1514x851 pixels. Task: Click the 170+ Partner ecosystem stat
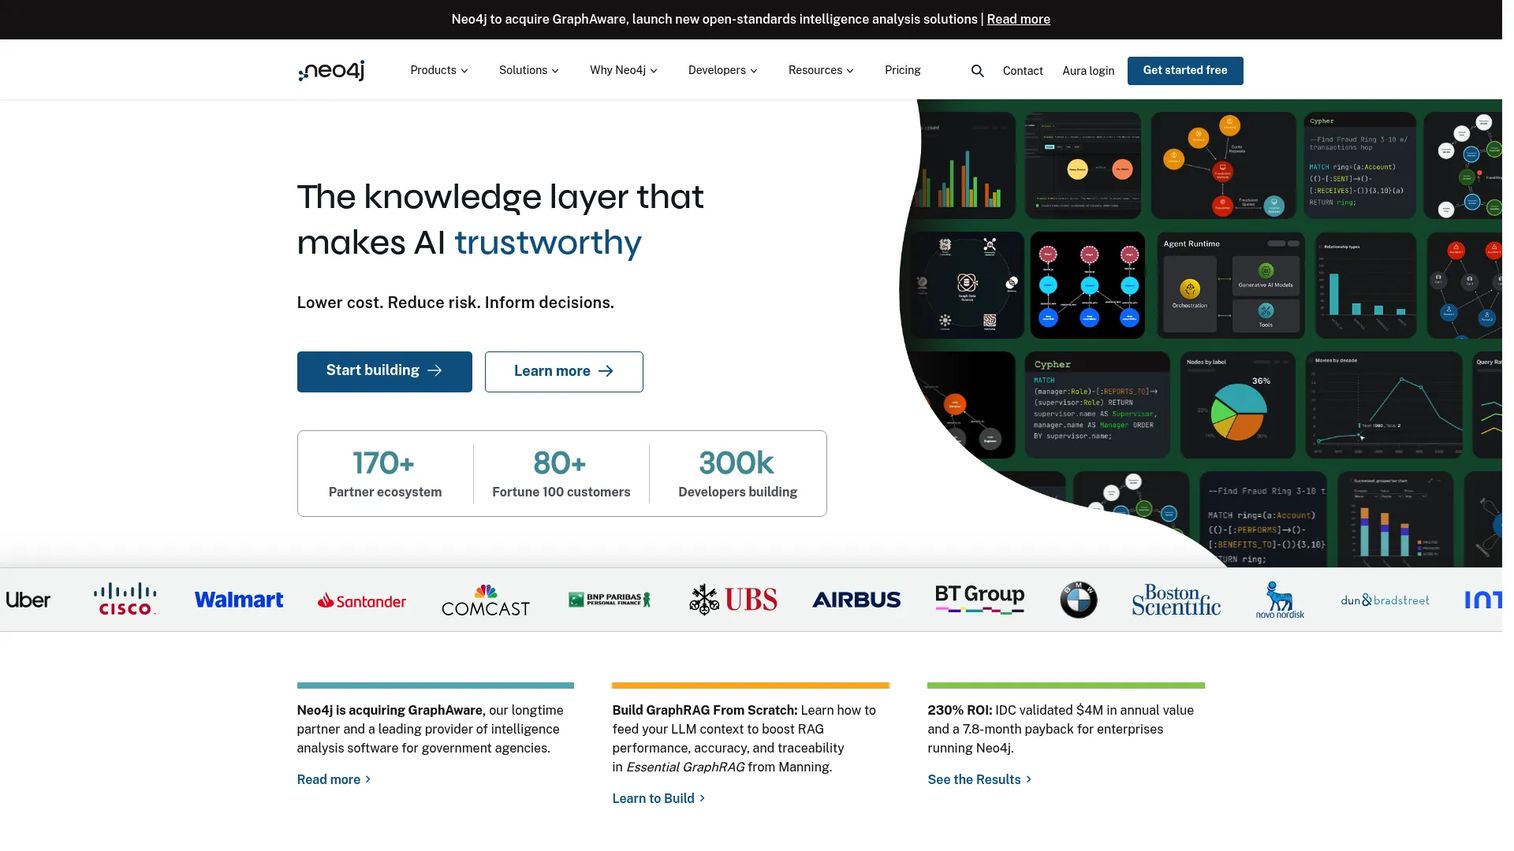pos(385,474)
